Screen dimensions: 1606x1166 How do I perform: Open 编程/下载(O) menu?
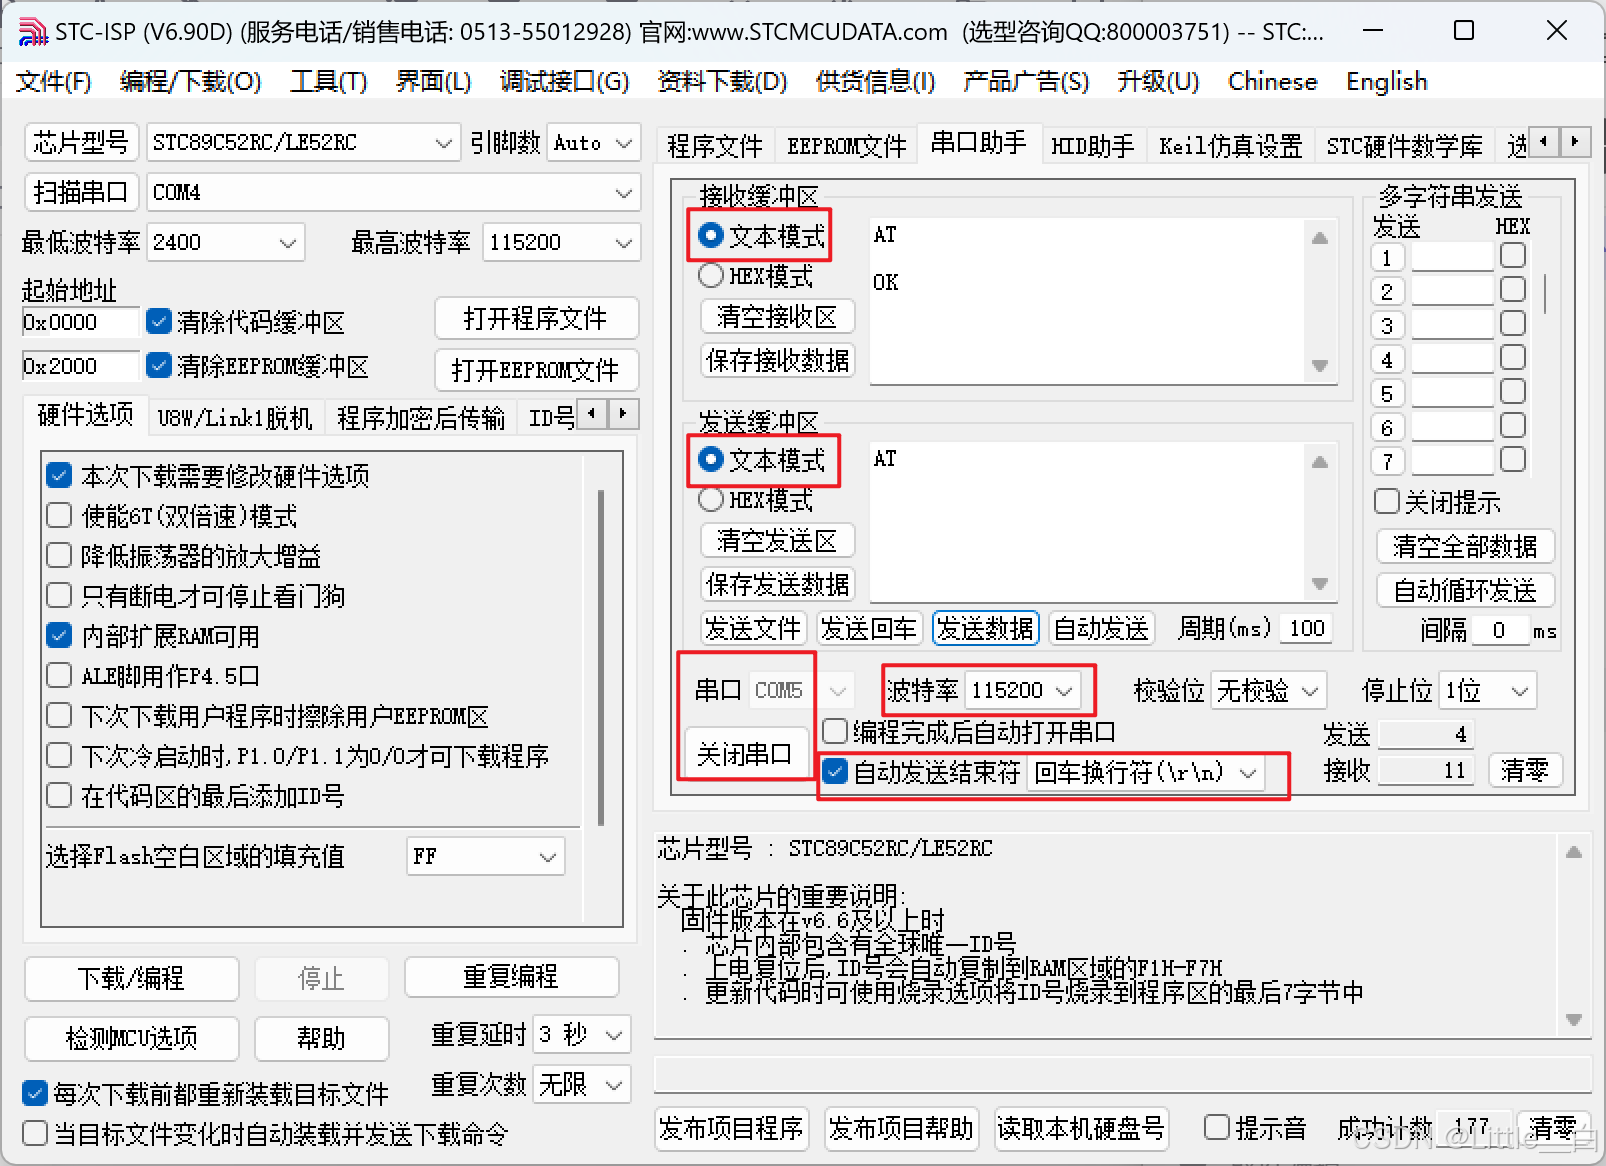(x=190, y=81)
